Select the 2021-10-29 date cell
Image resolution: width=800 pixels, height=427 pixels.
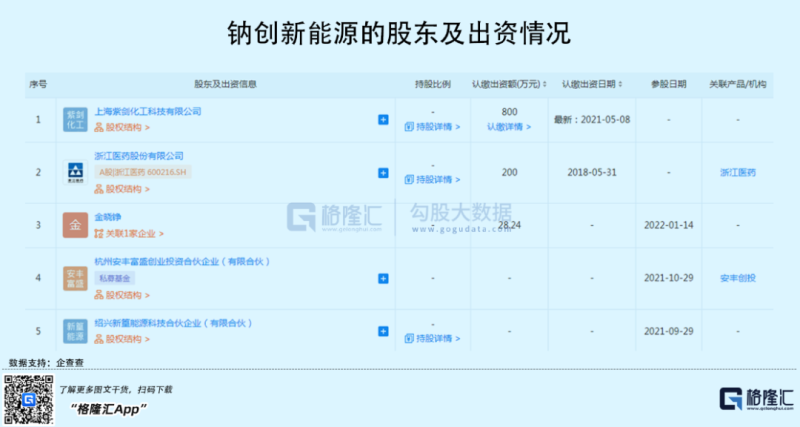tap(668, 278)
